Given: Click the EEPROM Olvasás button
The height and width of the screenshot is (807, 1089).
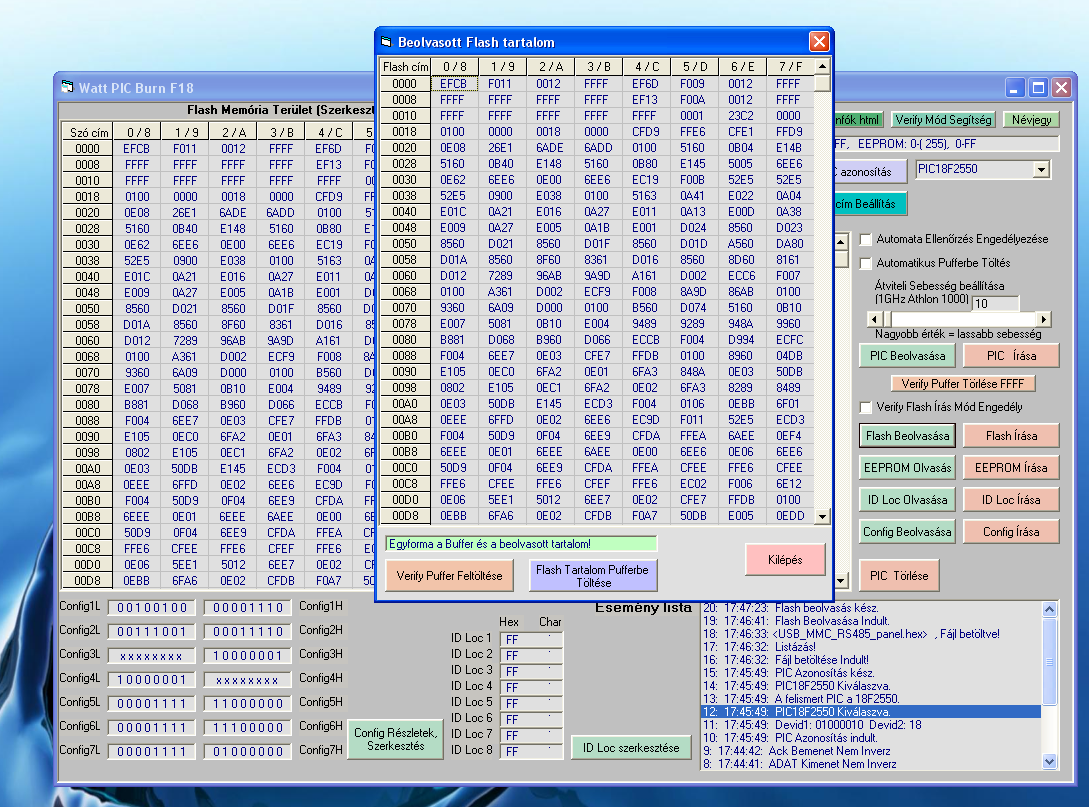Looking at the screenshot, I should pos(907,467).
